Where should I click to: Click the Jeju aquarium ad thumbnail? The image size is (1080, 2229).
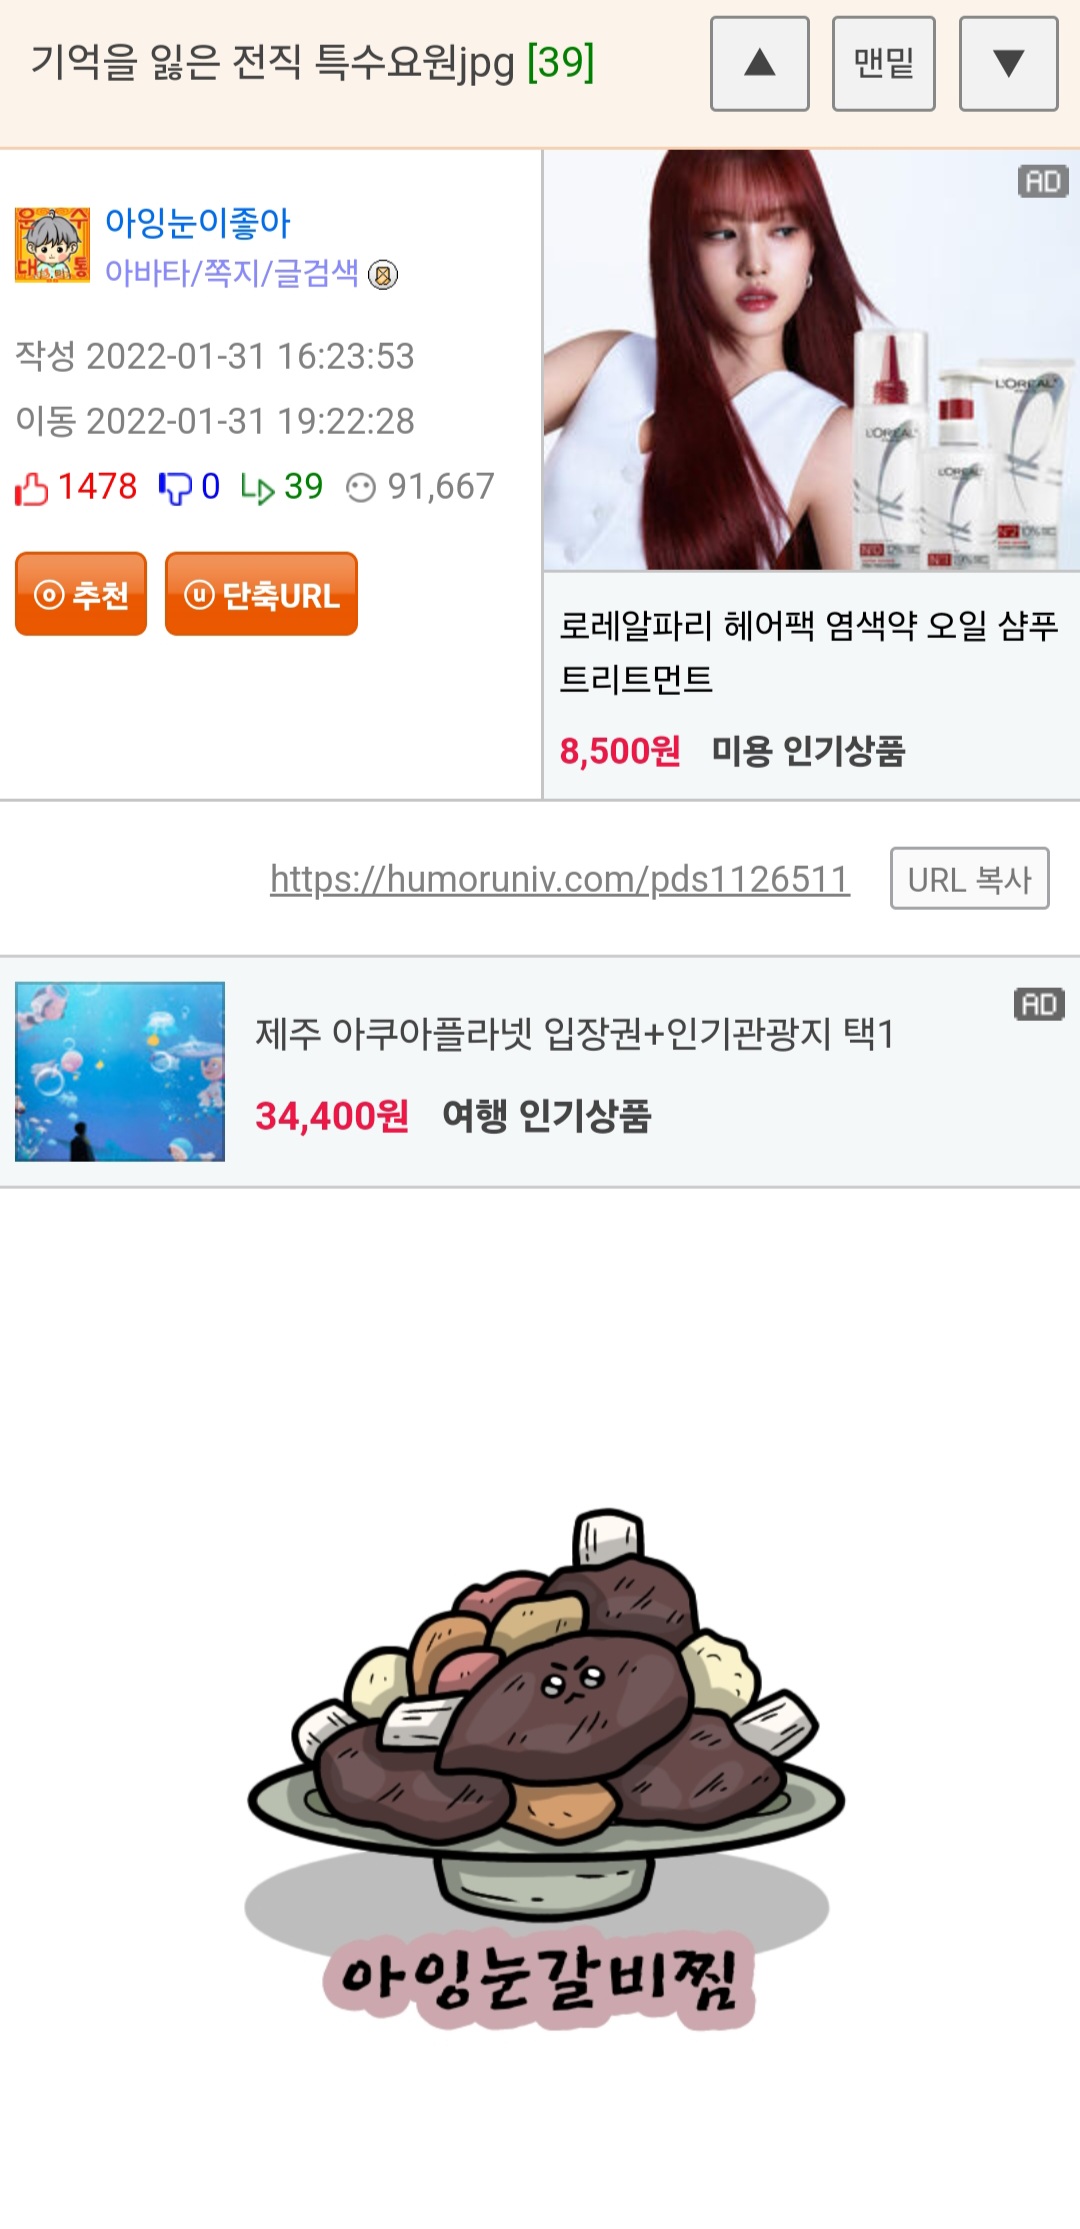[x=120, y=1071]
